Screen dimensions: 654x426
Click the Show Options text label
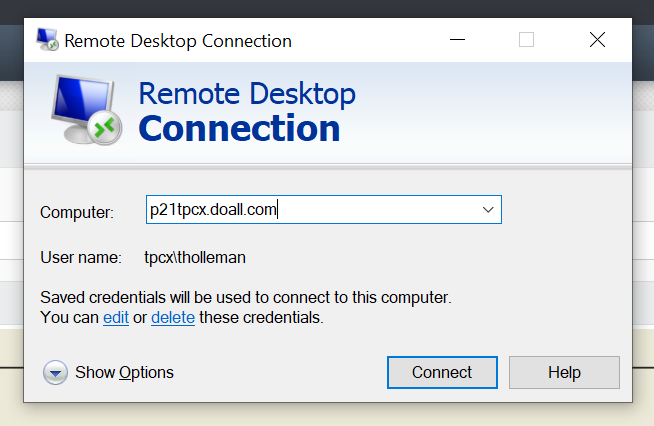tap(124, 373)
